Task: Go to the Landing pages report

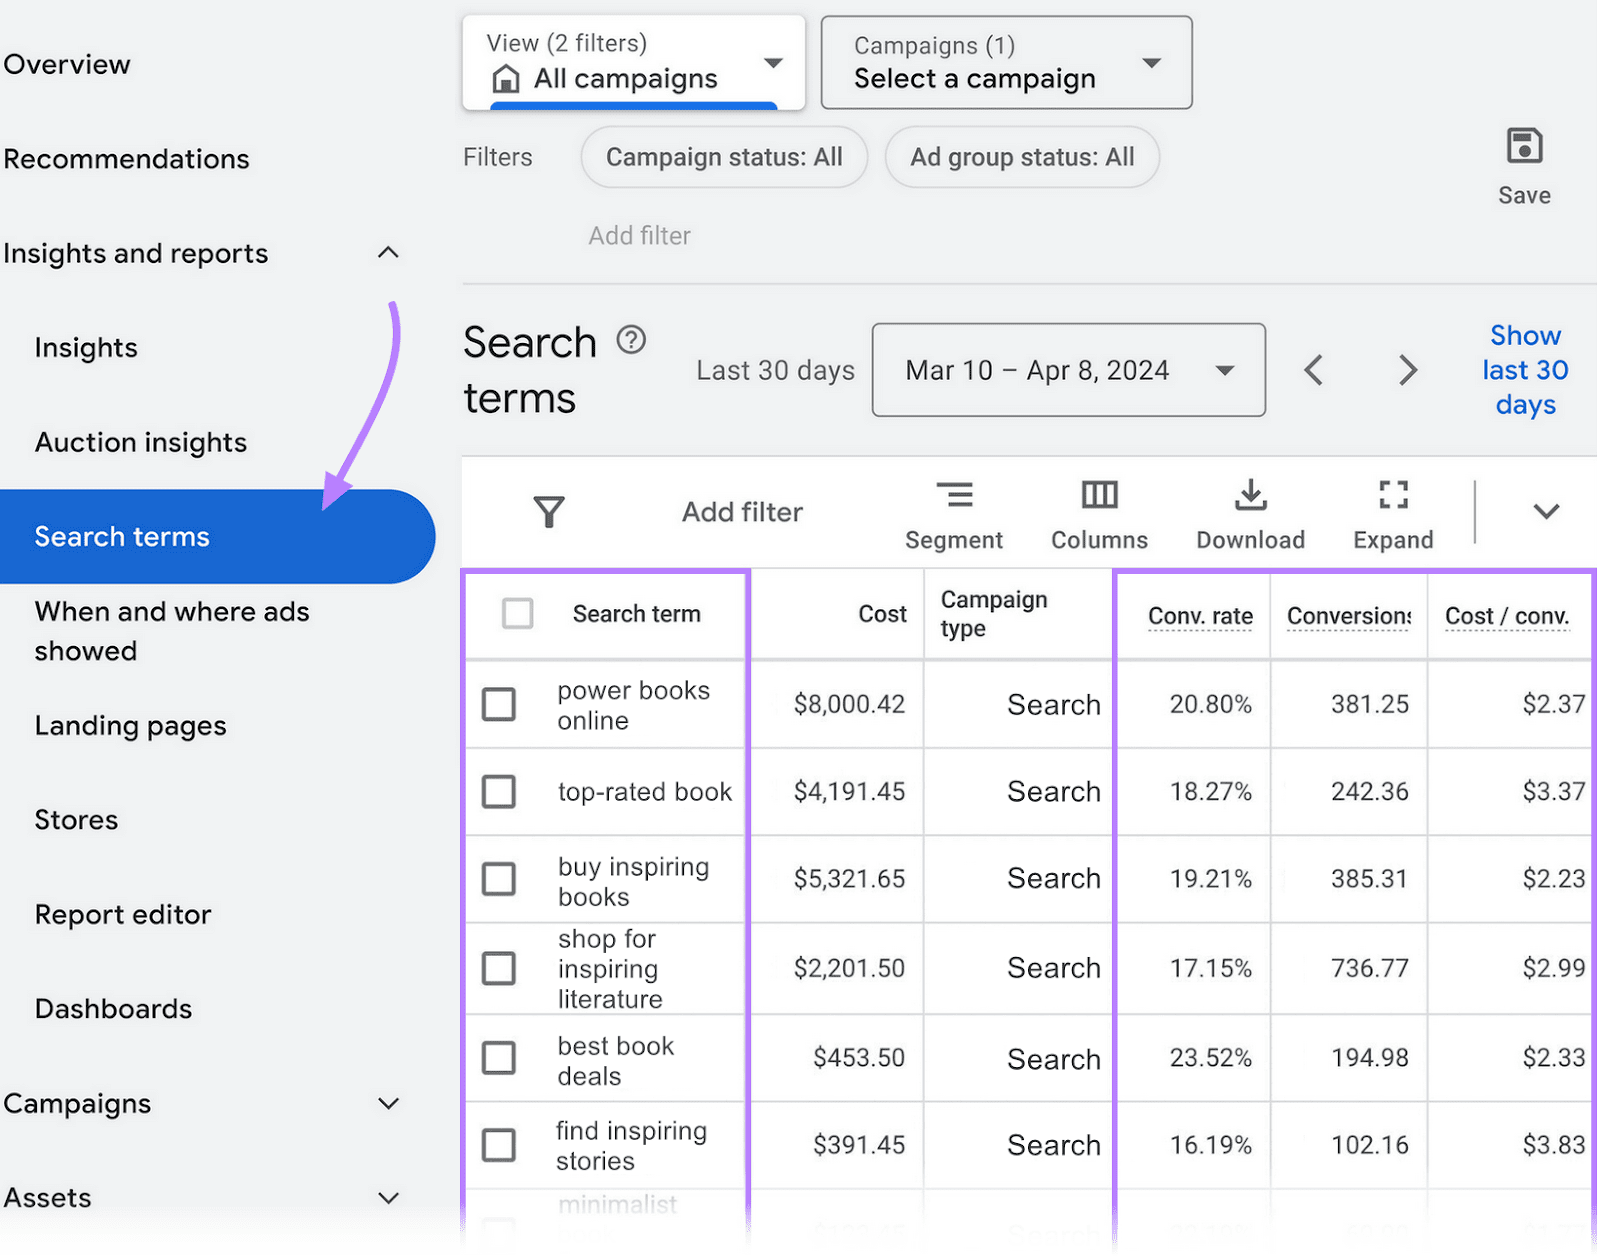Action: coord(130,726)
